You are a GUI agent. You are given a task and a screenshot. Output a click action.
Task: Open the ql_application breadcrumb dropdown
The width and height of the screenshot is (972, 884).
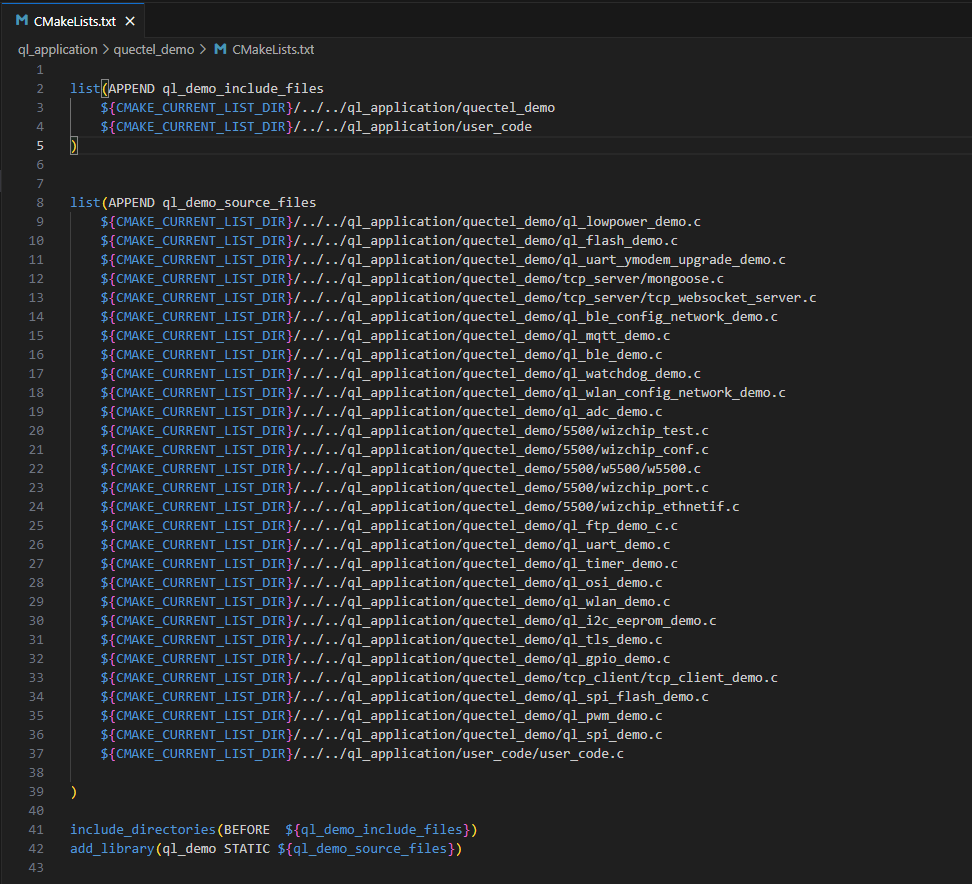57,49
